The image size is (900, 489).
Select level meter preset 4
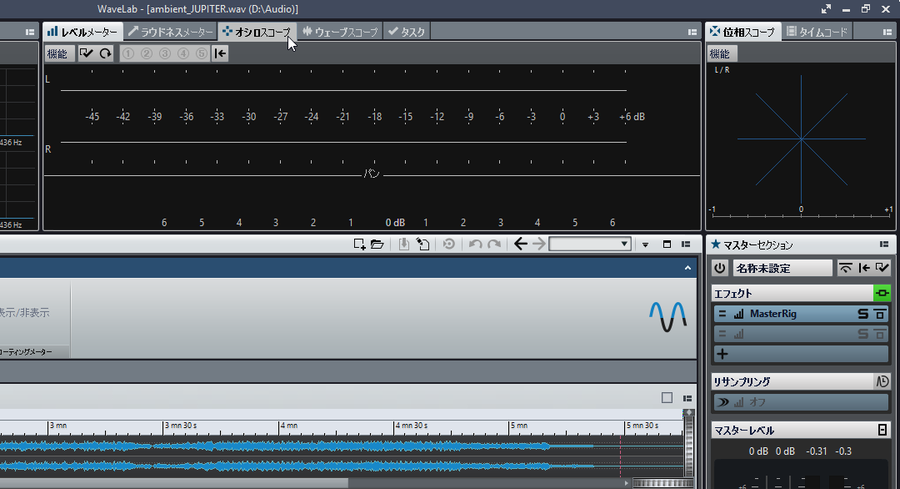(x=183, y=53)
